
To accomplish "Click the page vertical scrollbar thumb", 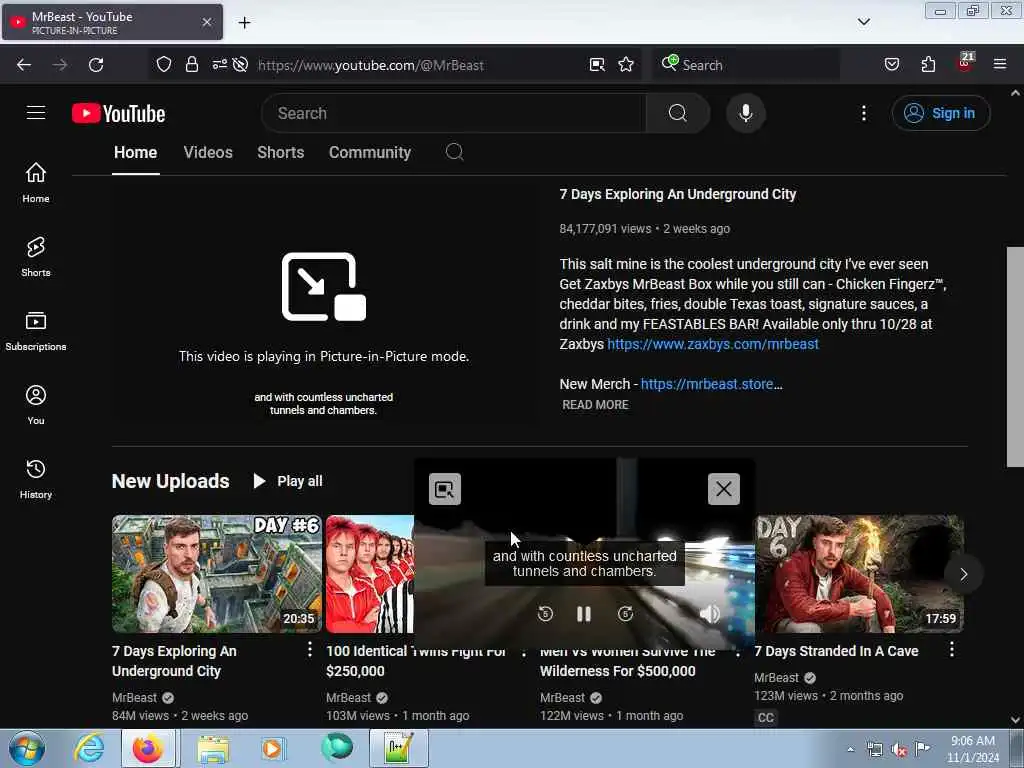I will (1015, 357).
